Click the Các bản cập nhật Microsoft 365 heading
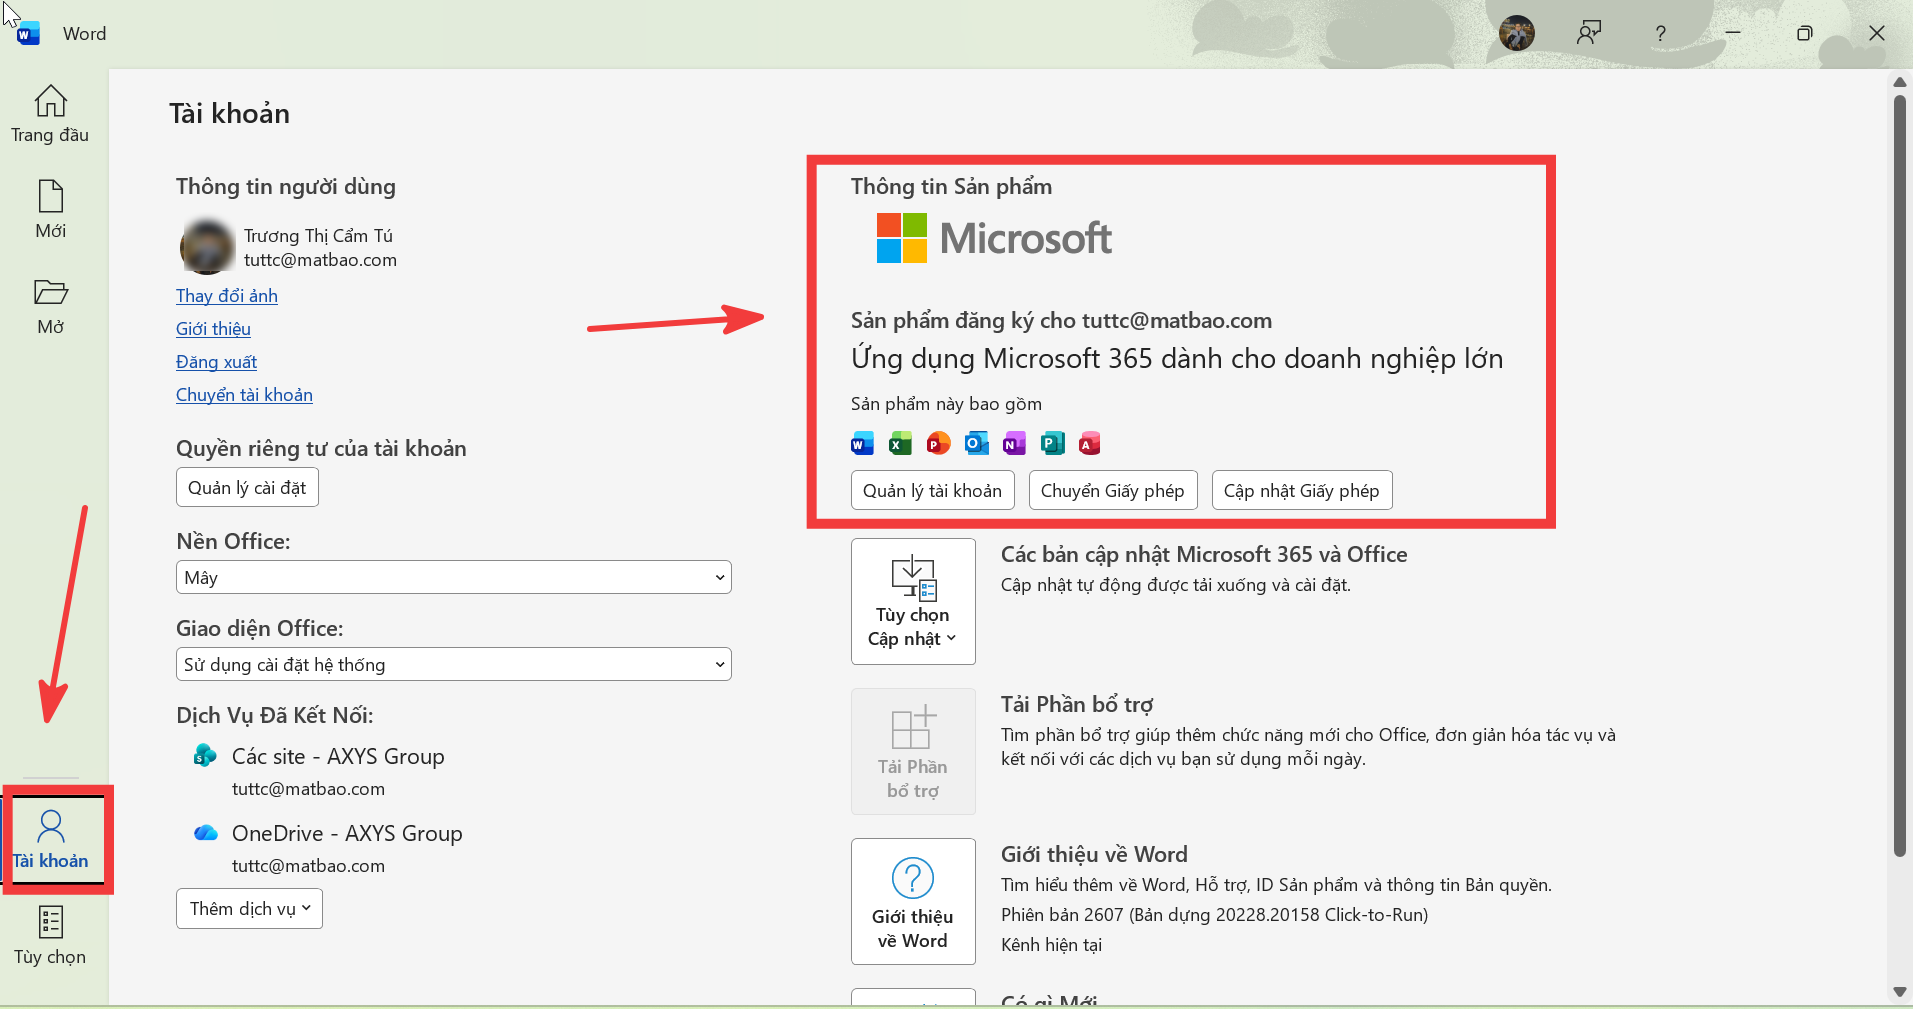Screen dimensions: 1913x1009 click(x=1204, y=554)
